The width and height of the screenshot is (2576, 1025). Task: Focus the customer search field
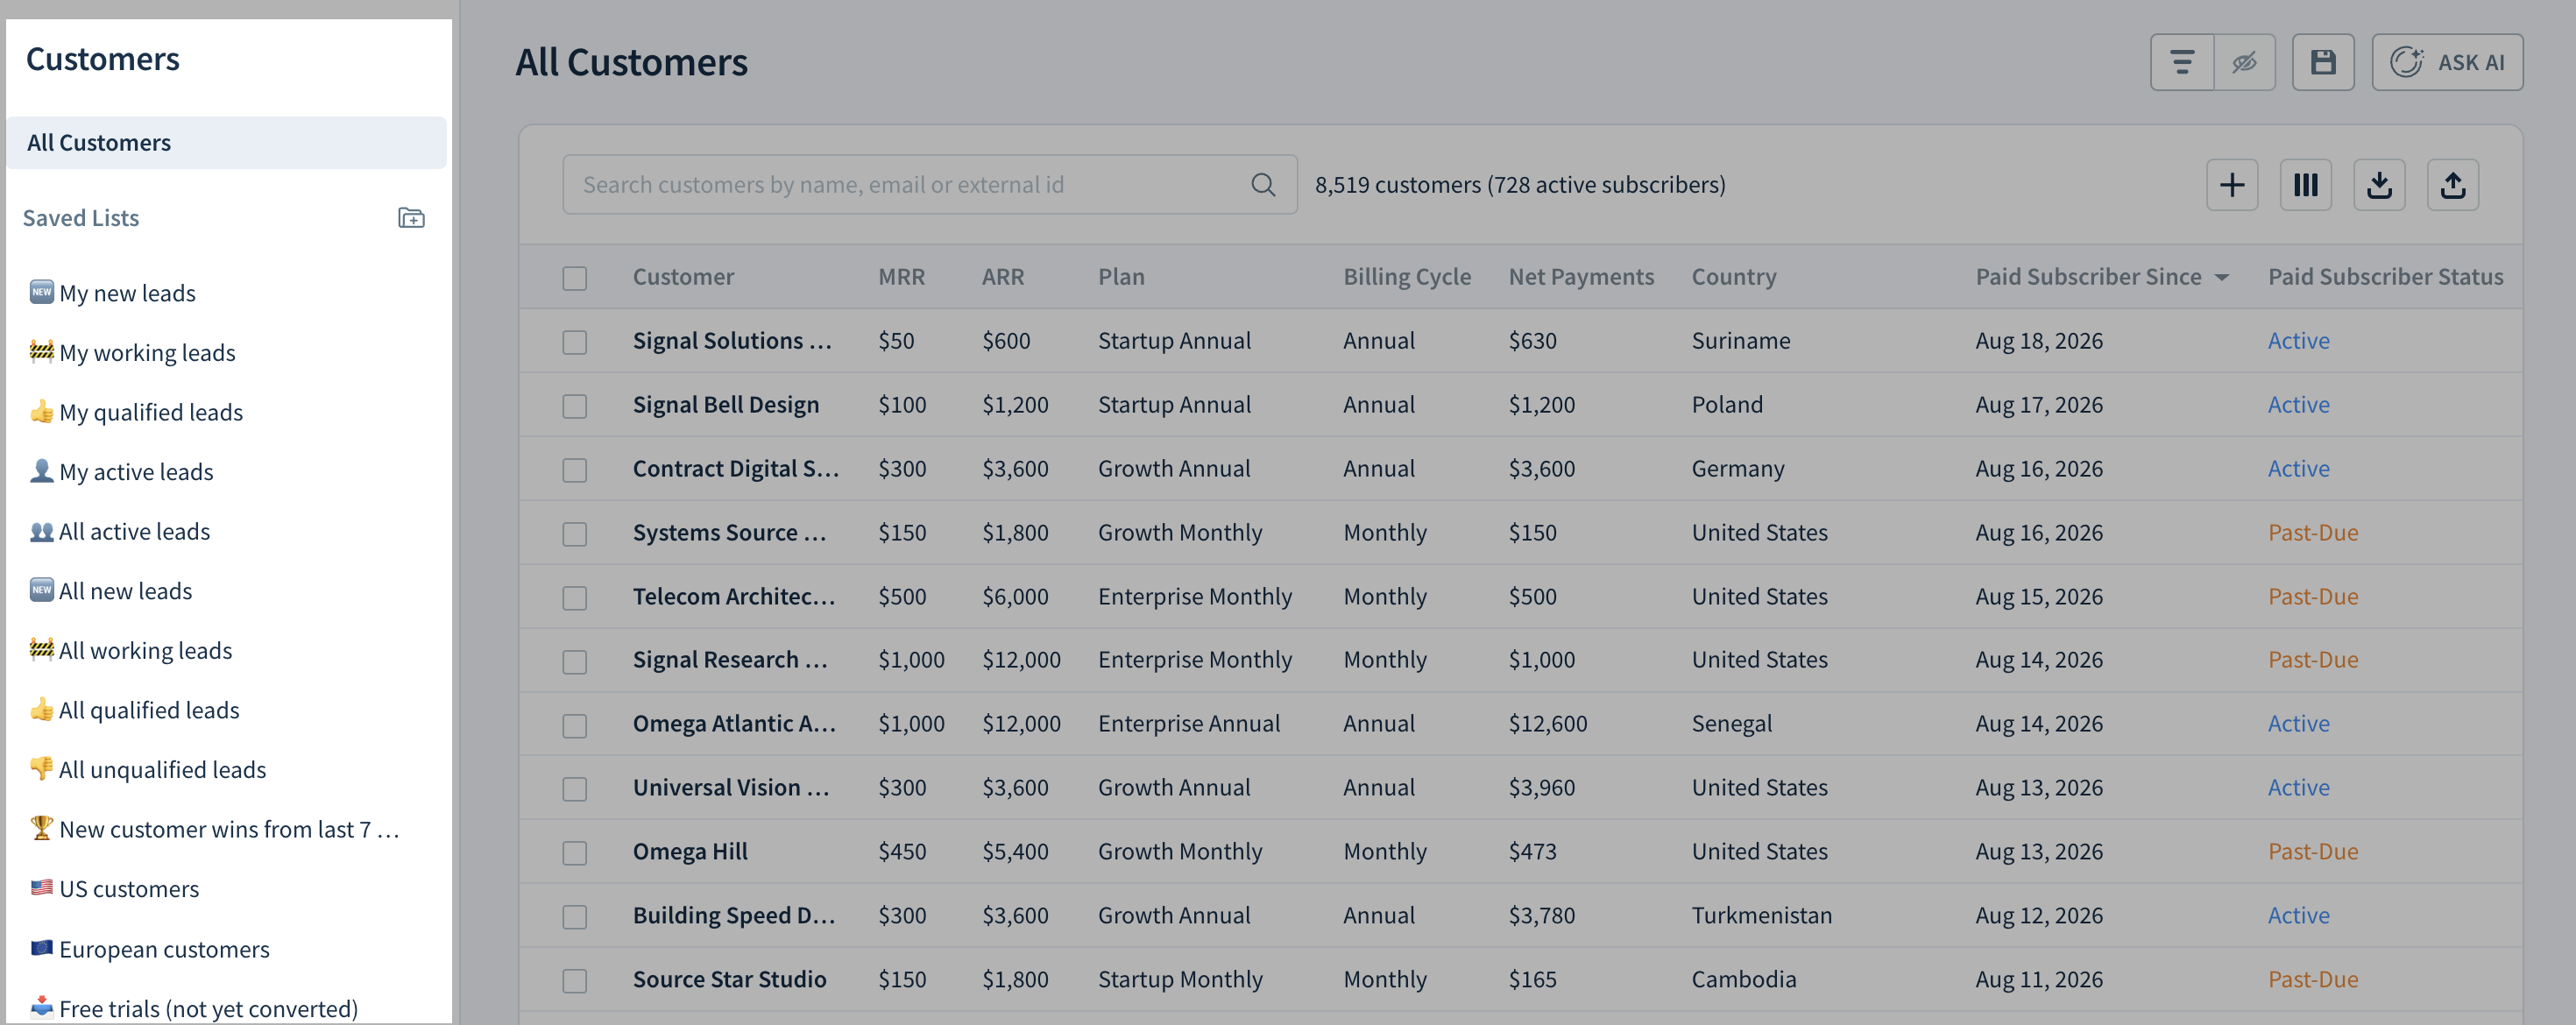(x=929, y=185)
